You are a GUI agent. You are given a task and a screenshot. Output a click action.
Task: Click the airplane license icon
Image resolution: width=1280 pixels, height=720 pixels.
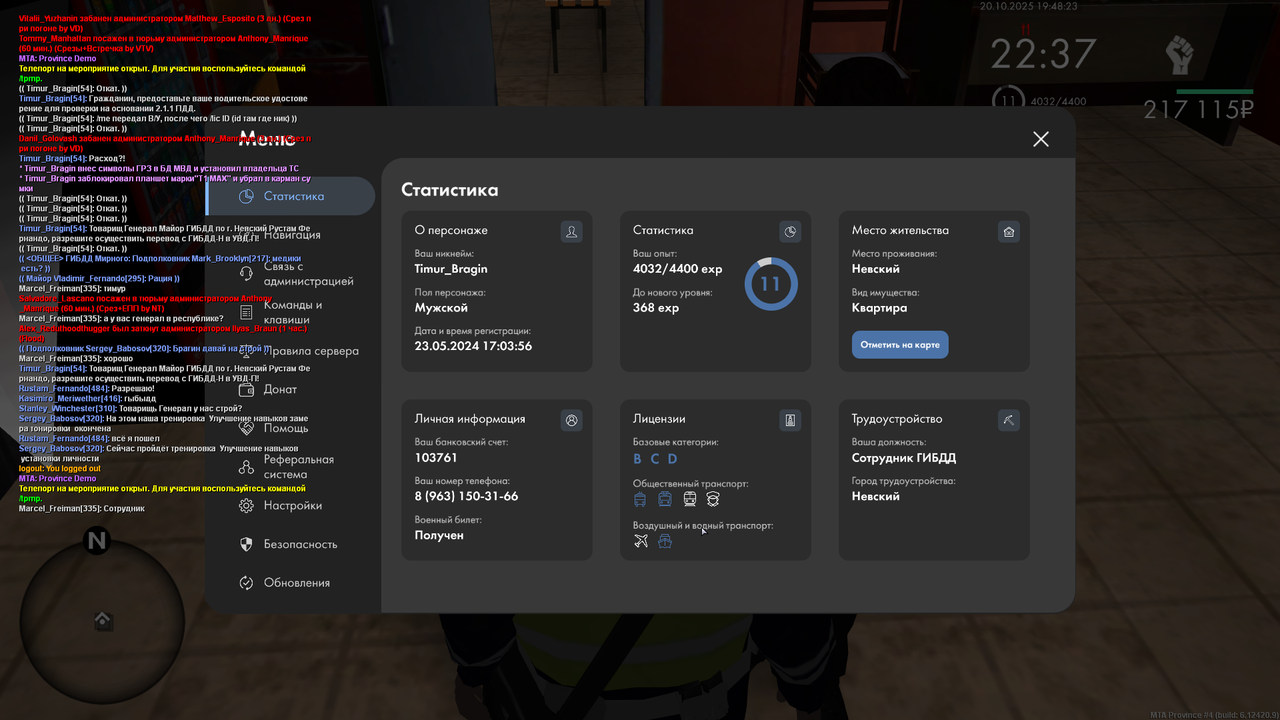pos(641,541)
